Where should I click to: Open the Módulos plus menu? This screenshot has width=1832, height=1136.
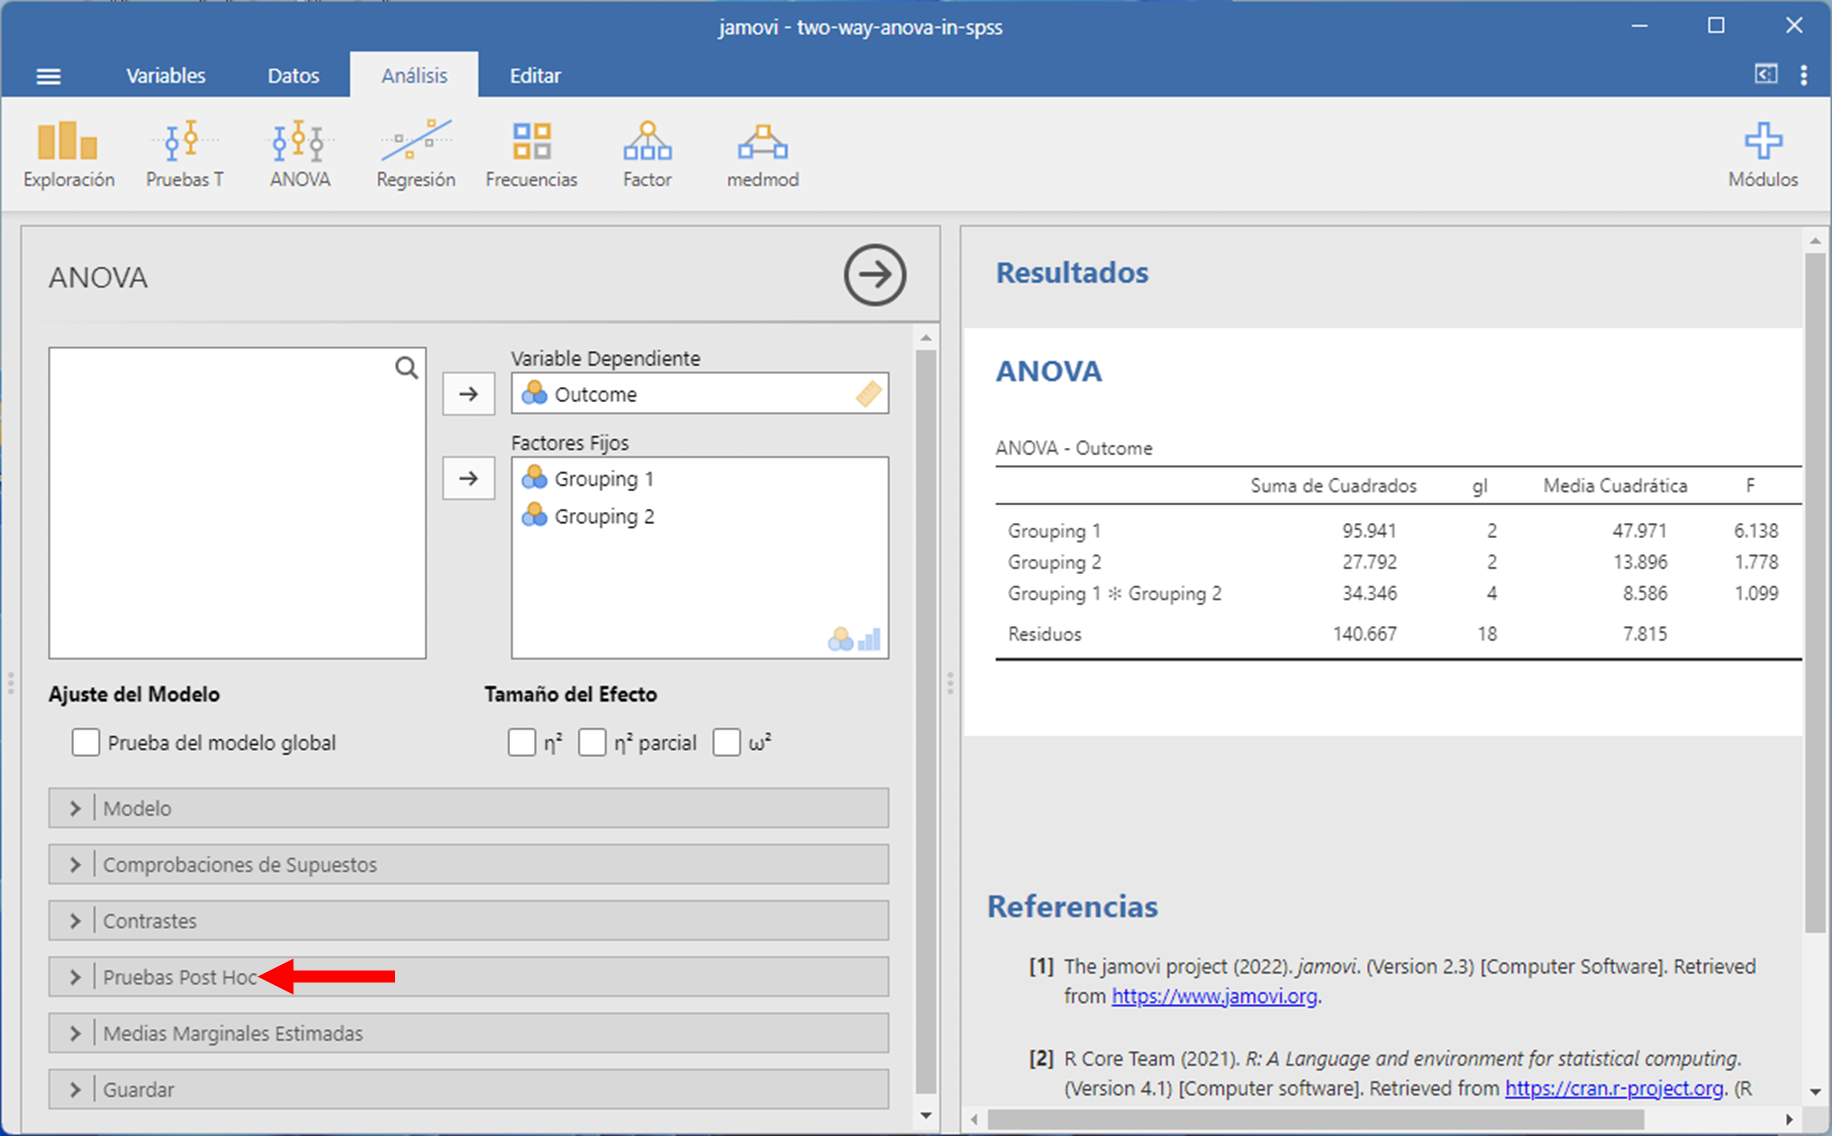click(x=1762, y=154)
